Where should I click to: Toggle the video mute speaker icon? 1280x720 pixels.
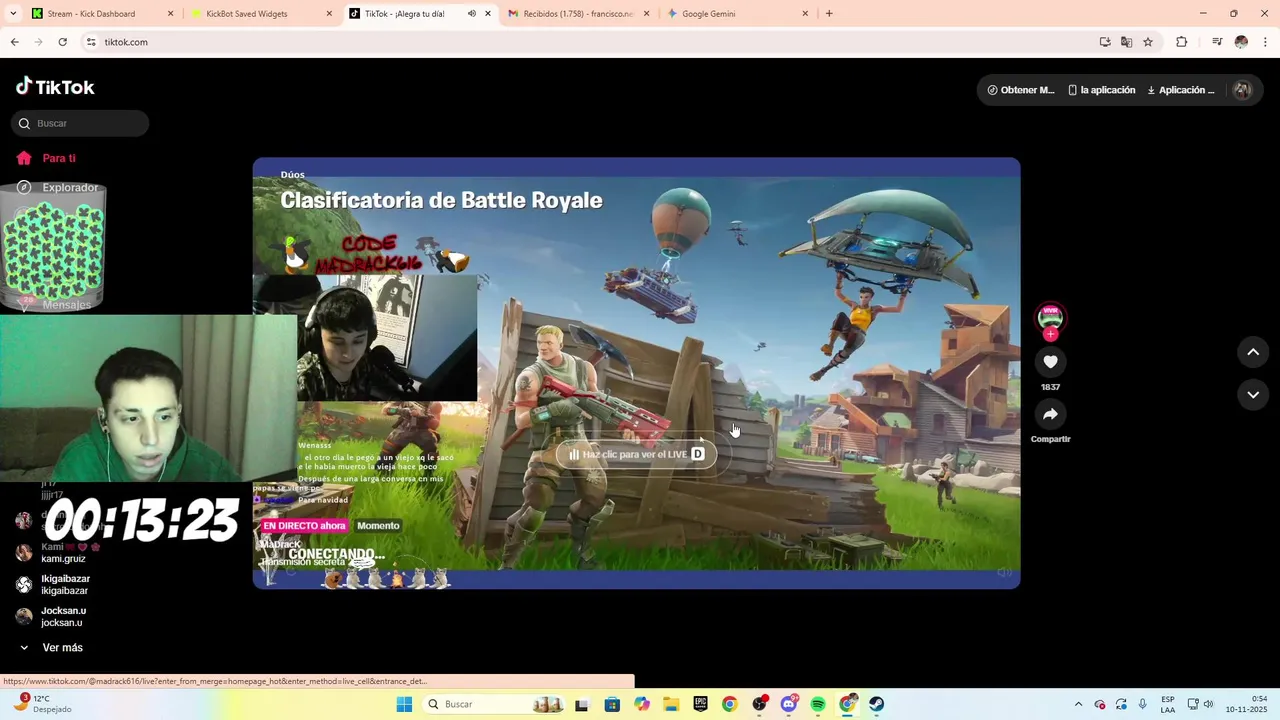click(x=1004, y=573)
